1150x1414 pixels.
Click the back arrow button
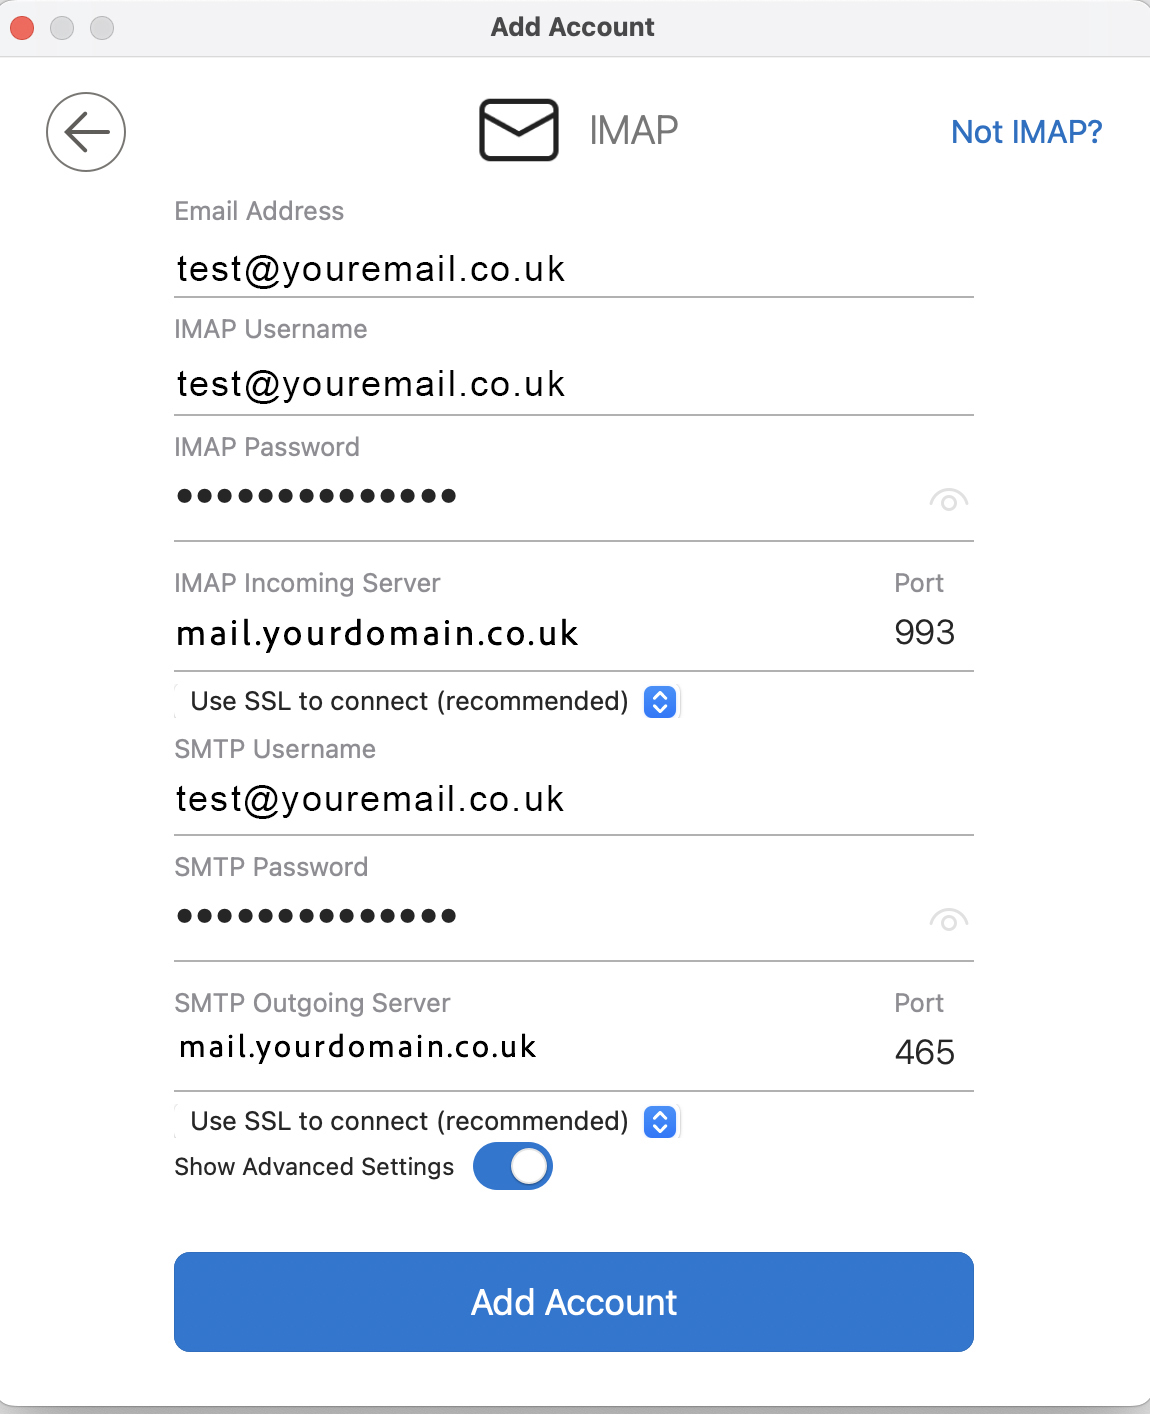(86, 132)
